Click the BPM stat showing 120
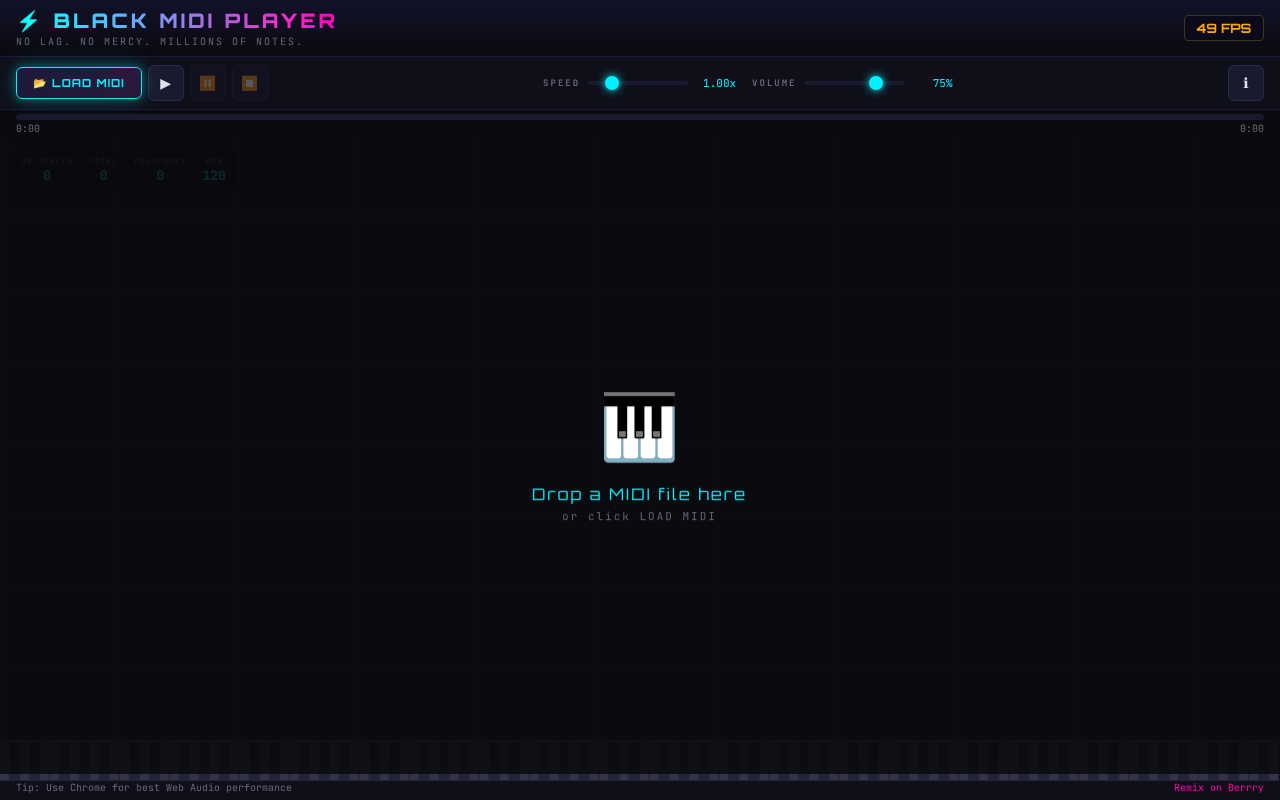The image size is (1280, 800). [214, 170]
